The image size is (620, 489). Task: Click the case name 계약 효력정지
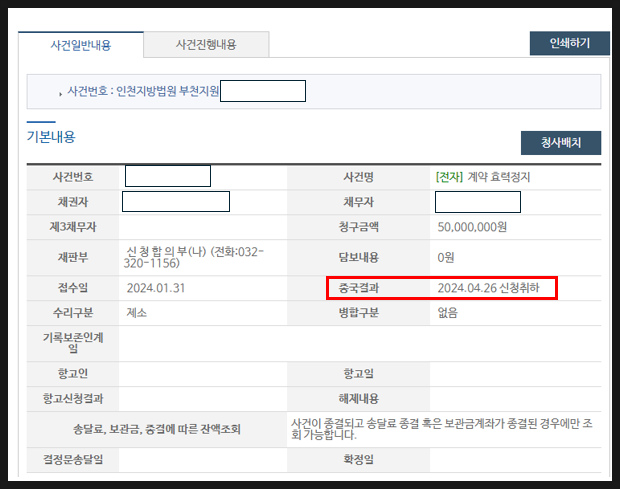click(483, 177)
